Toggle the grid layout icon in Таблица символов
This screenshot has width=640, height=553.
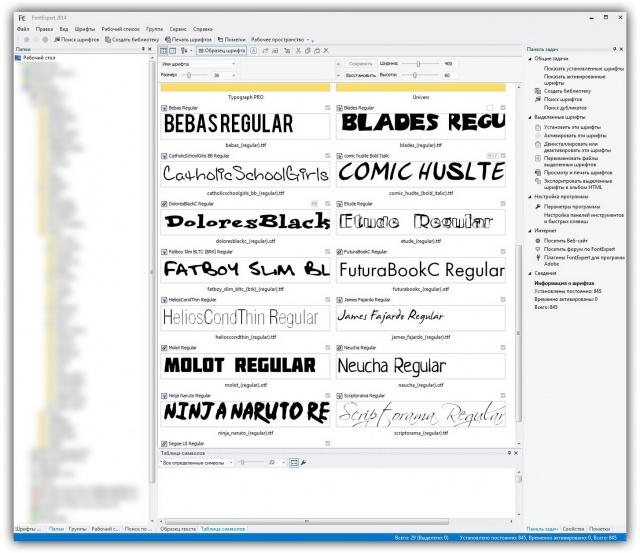pos(293,462)
